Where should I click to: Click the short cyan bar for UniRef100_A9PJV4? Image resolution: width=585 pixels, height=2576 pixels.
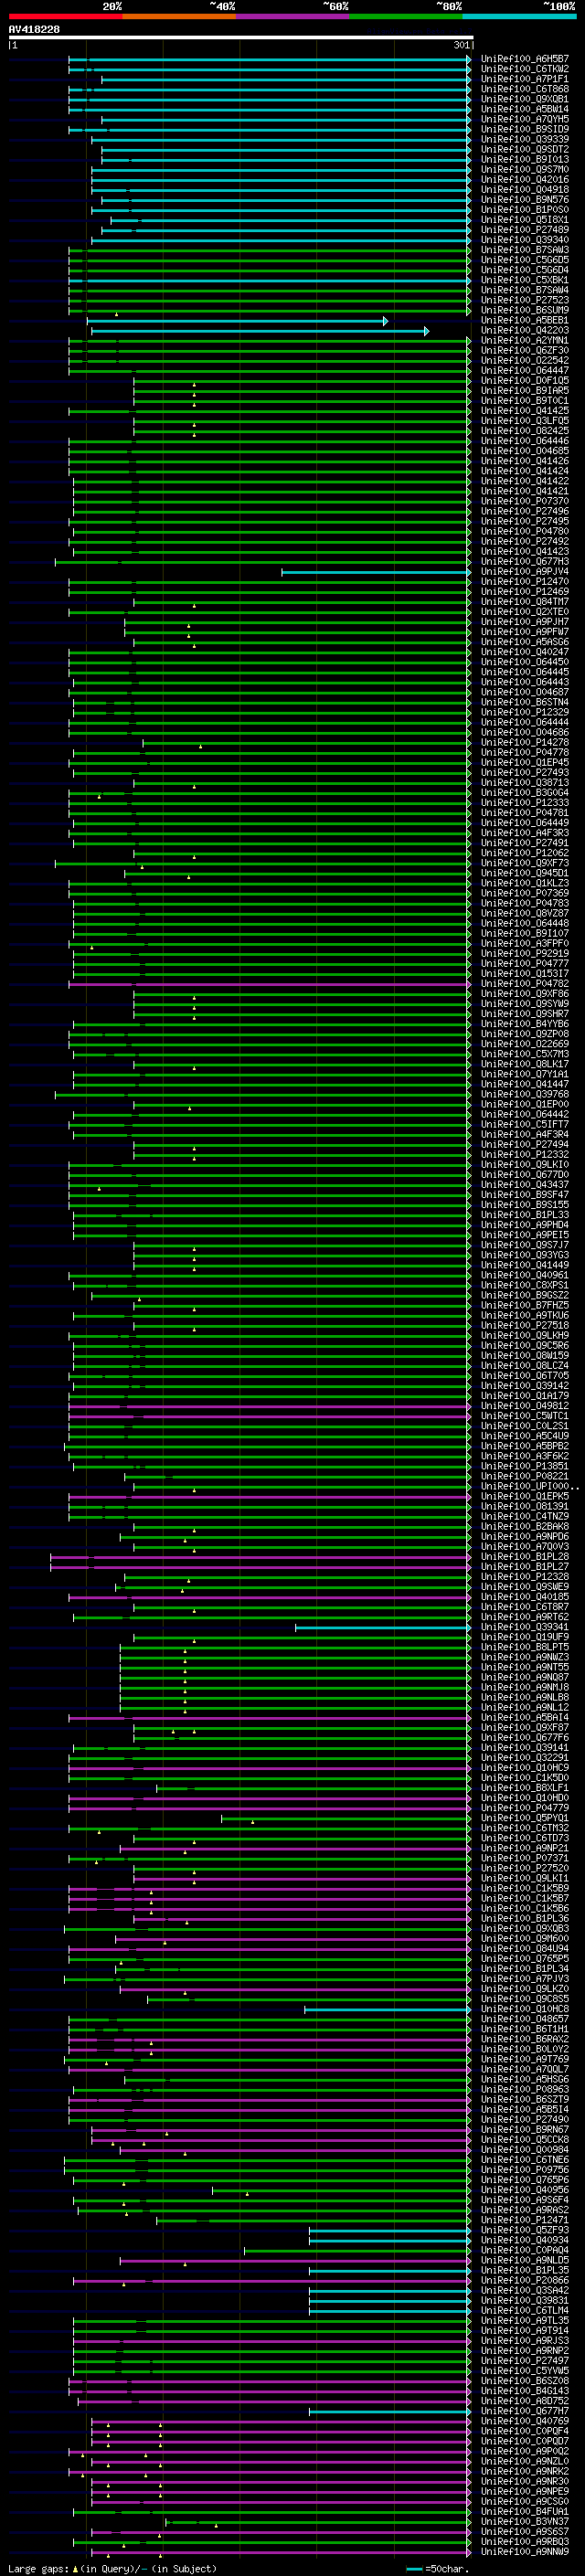(x=376, y=572)
